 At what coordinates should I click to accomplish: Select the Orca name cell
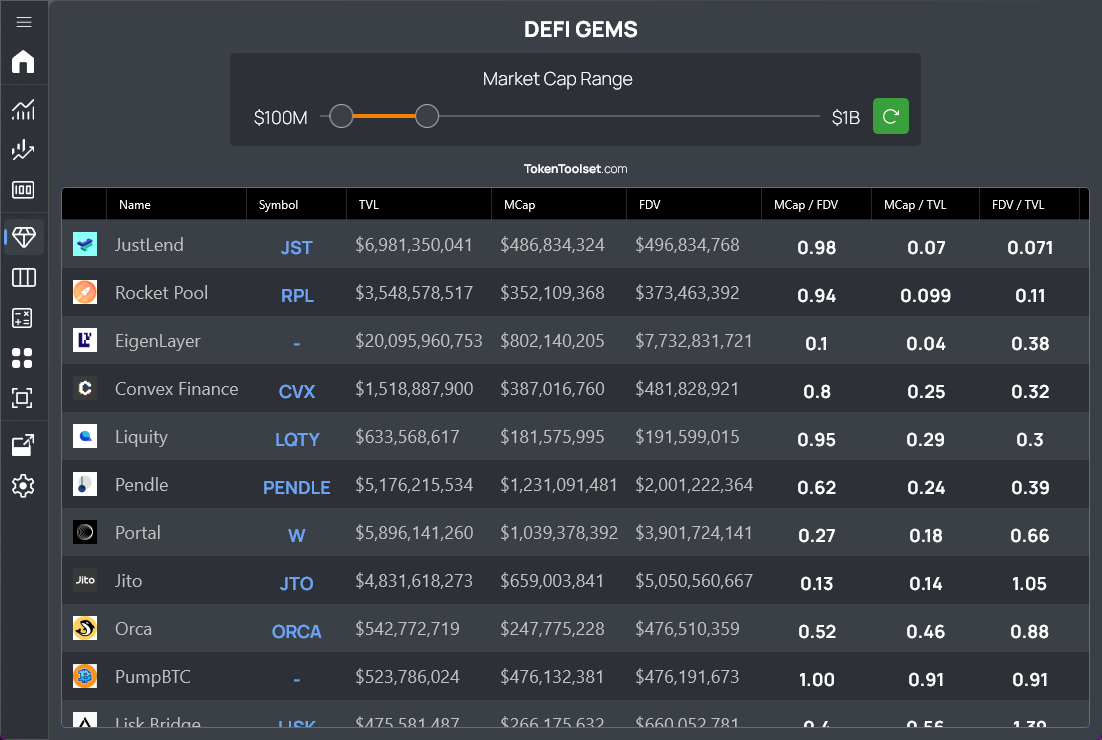click(134, 629)
